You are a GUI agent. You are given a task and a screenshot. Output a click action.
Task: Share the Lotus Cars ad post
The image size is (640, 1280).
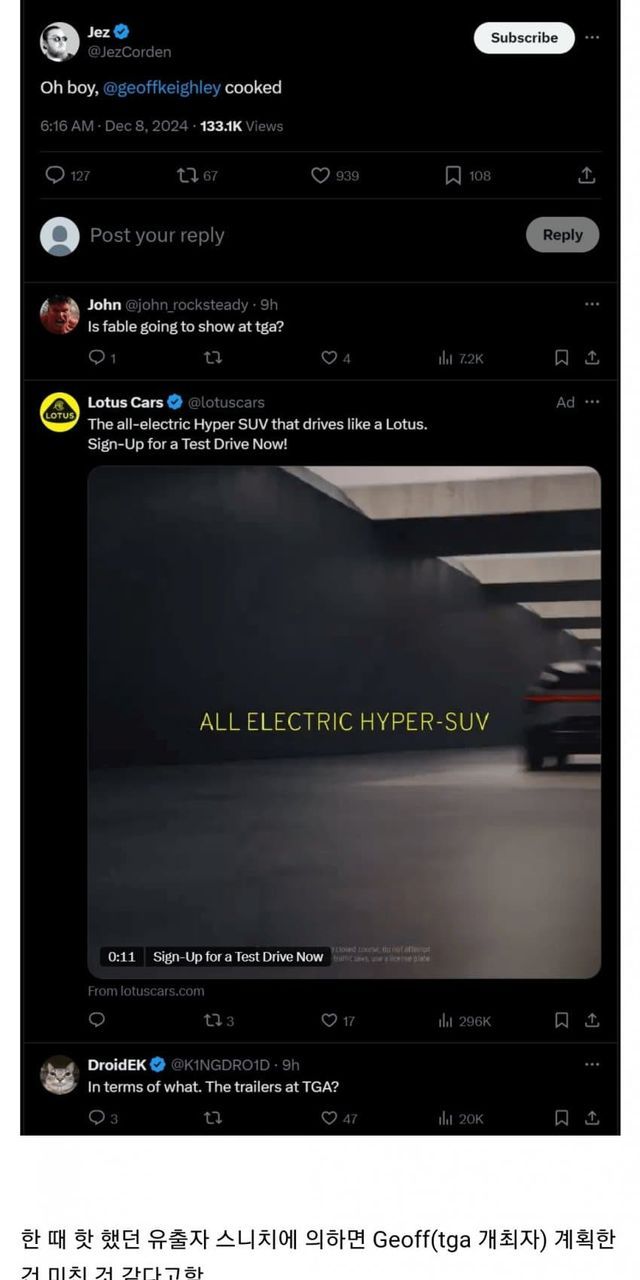592,1020
